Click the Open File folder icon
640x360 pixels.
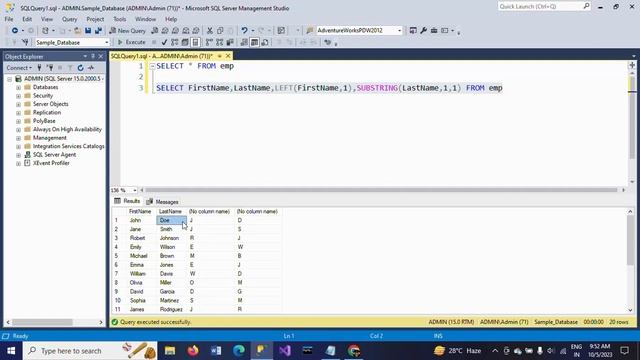[x=77, y=31]
